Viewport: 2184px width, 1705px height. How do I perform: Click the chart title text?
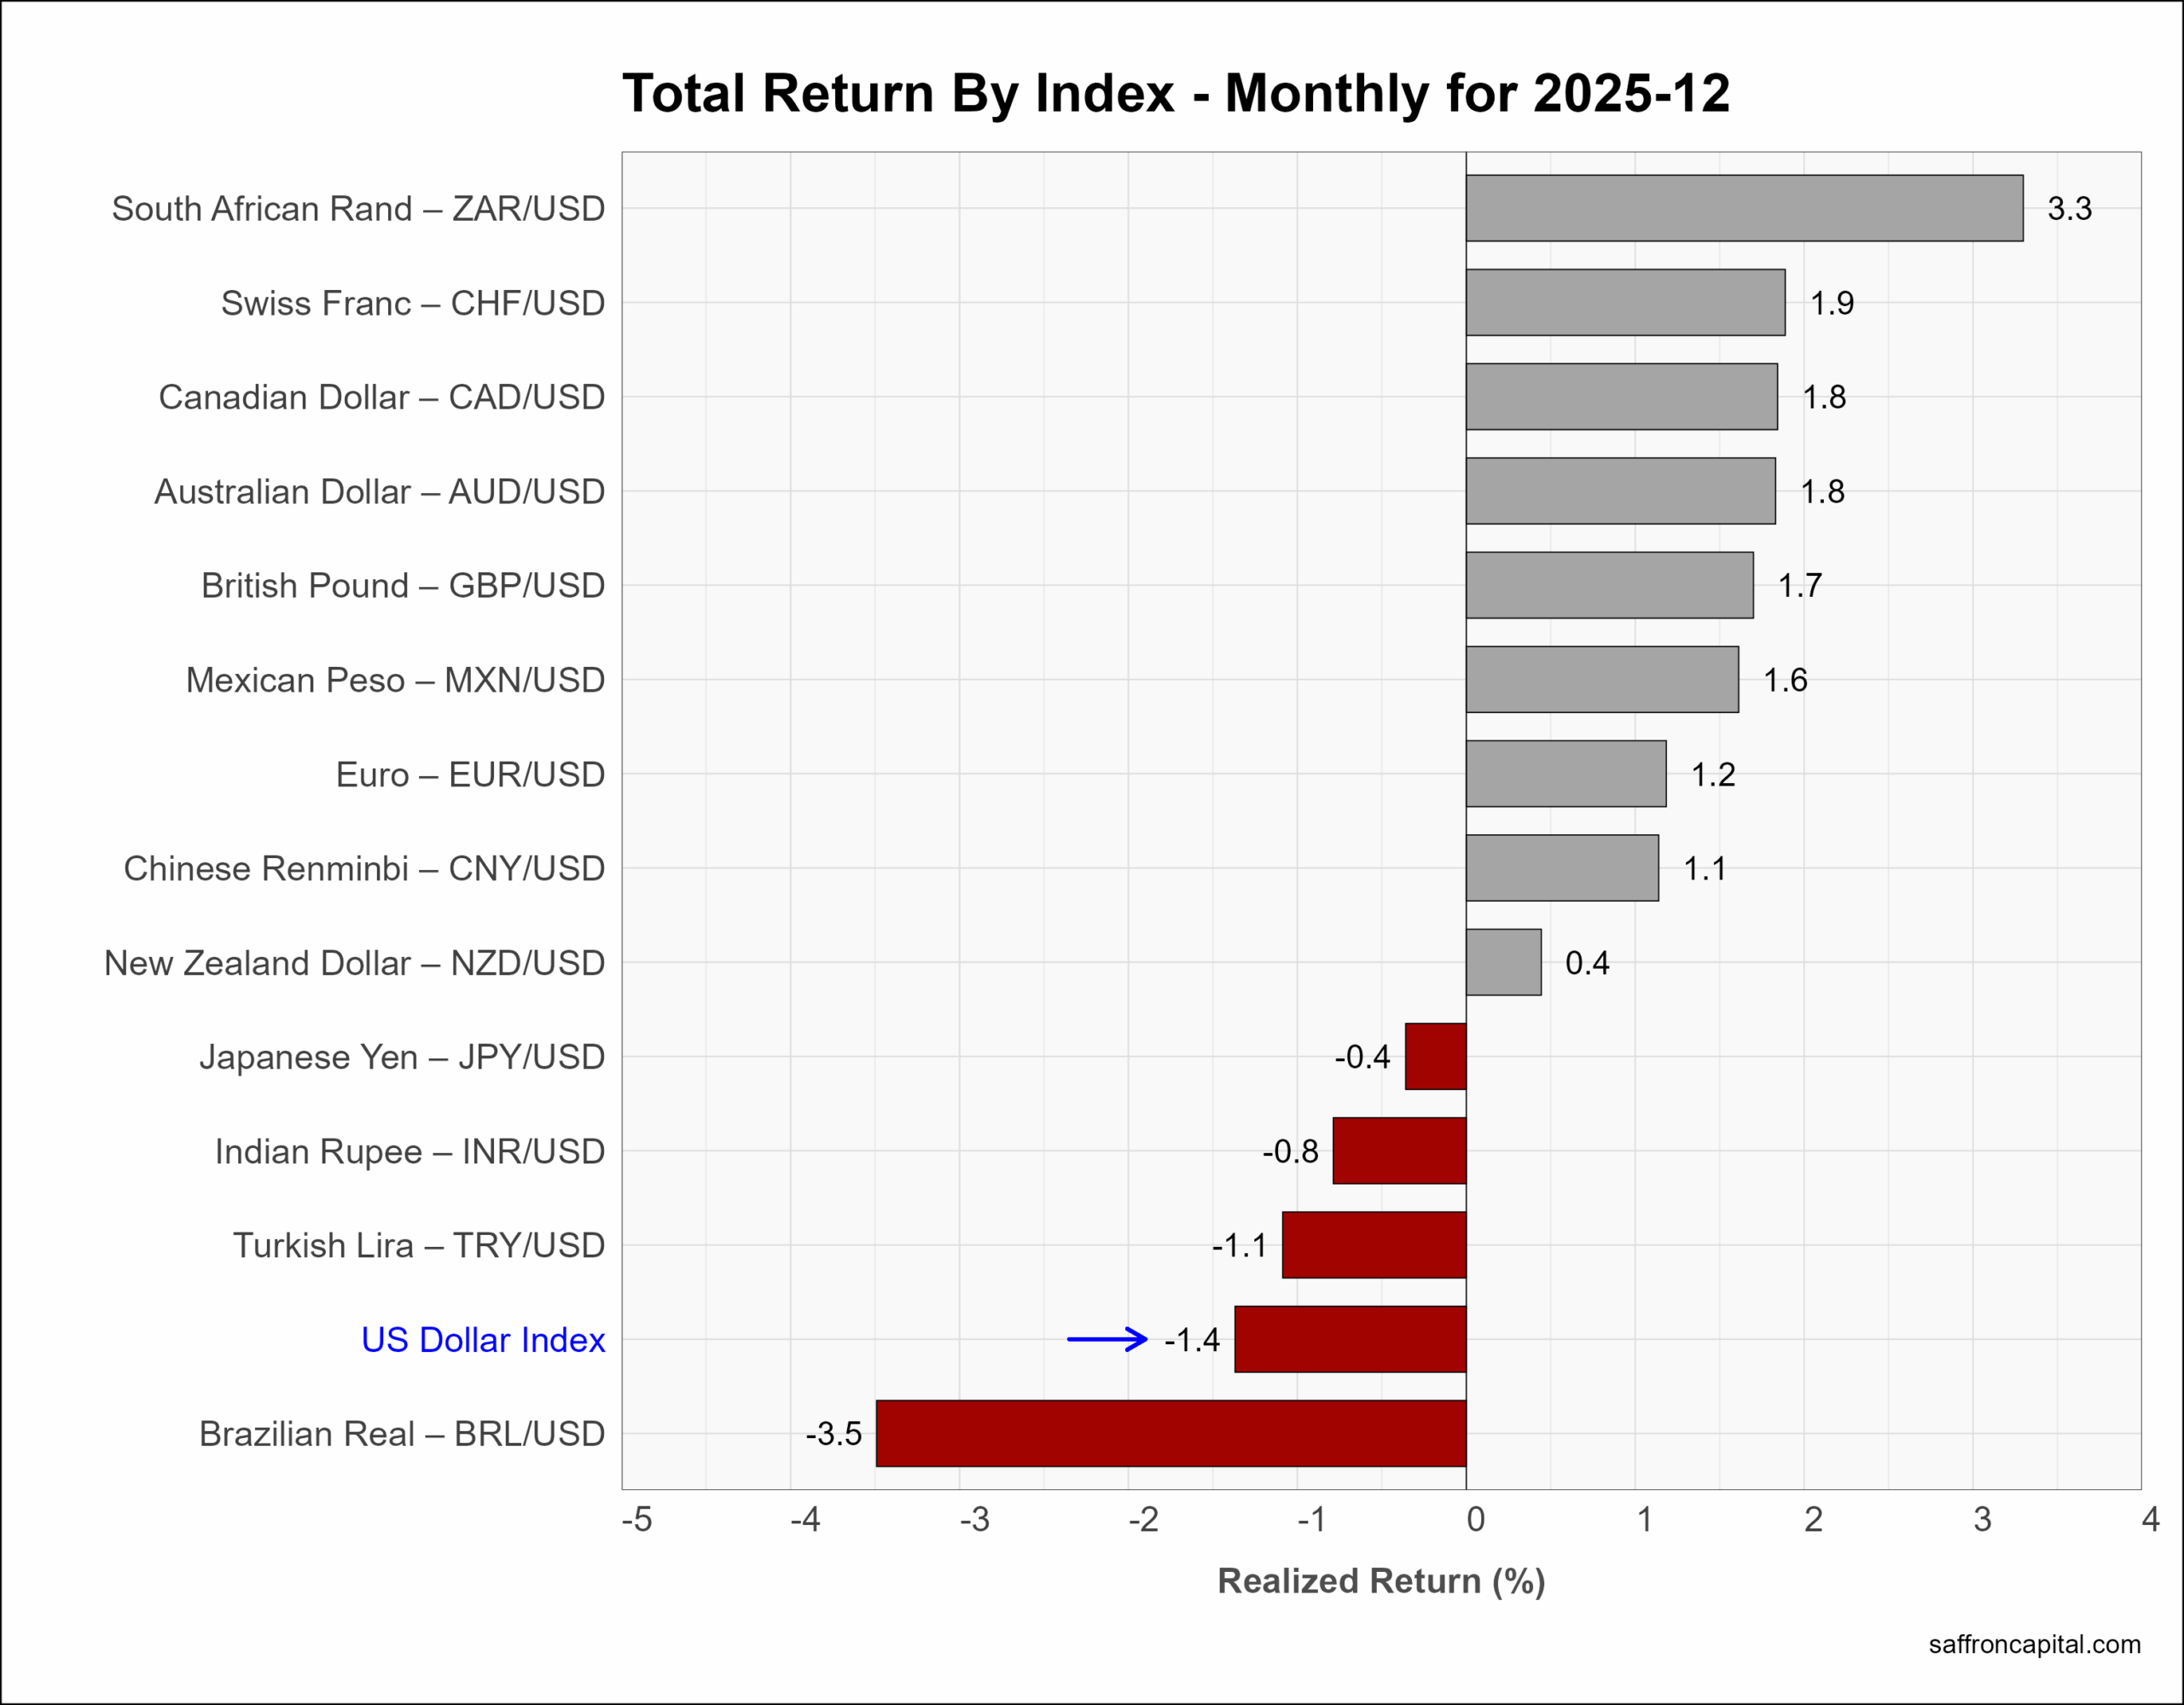pyautogui.click(x=1176, y=93)
